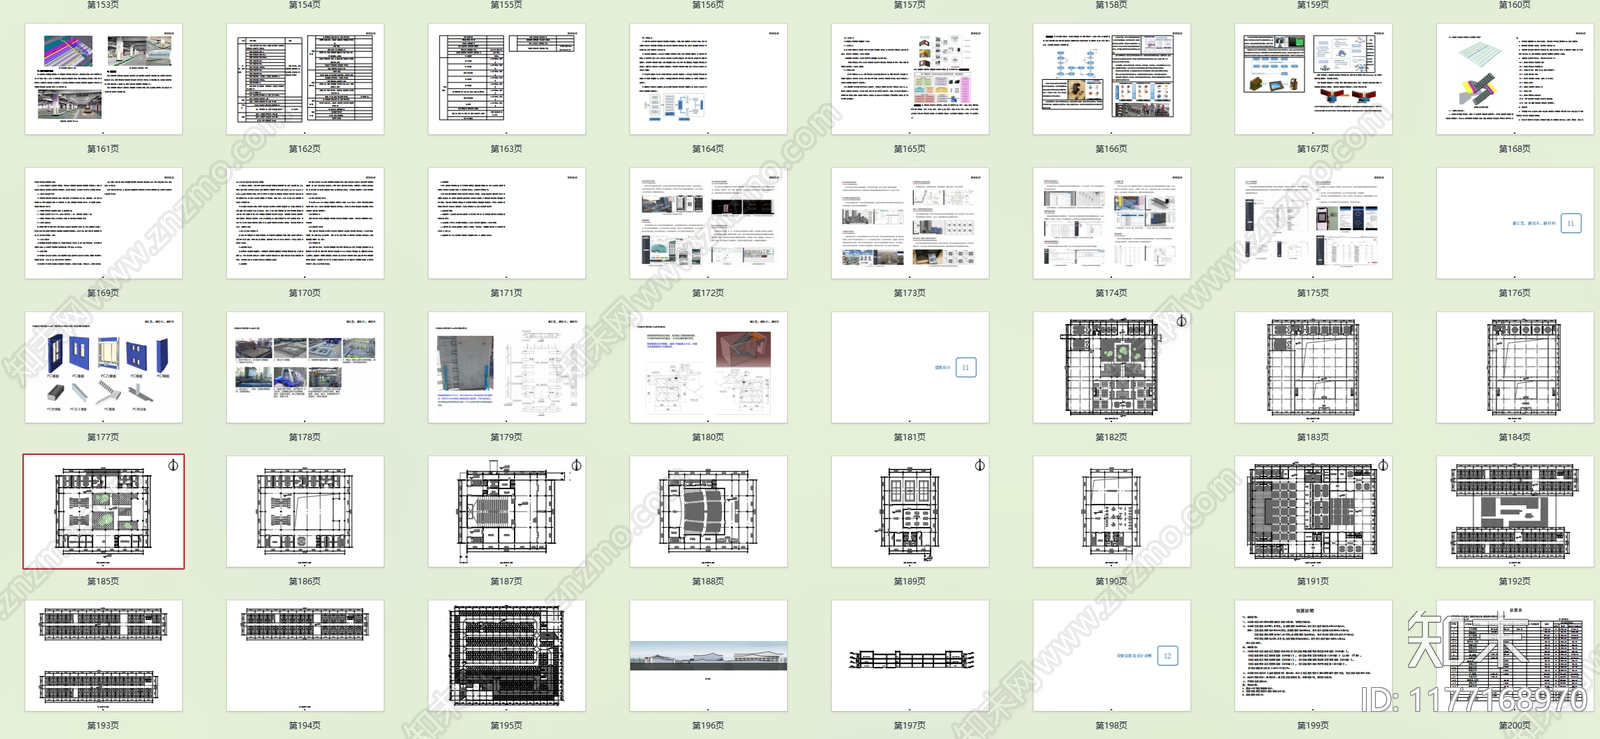Open the page 180 thumbnail
This screenshot has height=739, width=1600.
point(709,367)
